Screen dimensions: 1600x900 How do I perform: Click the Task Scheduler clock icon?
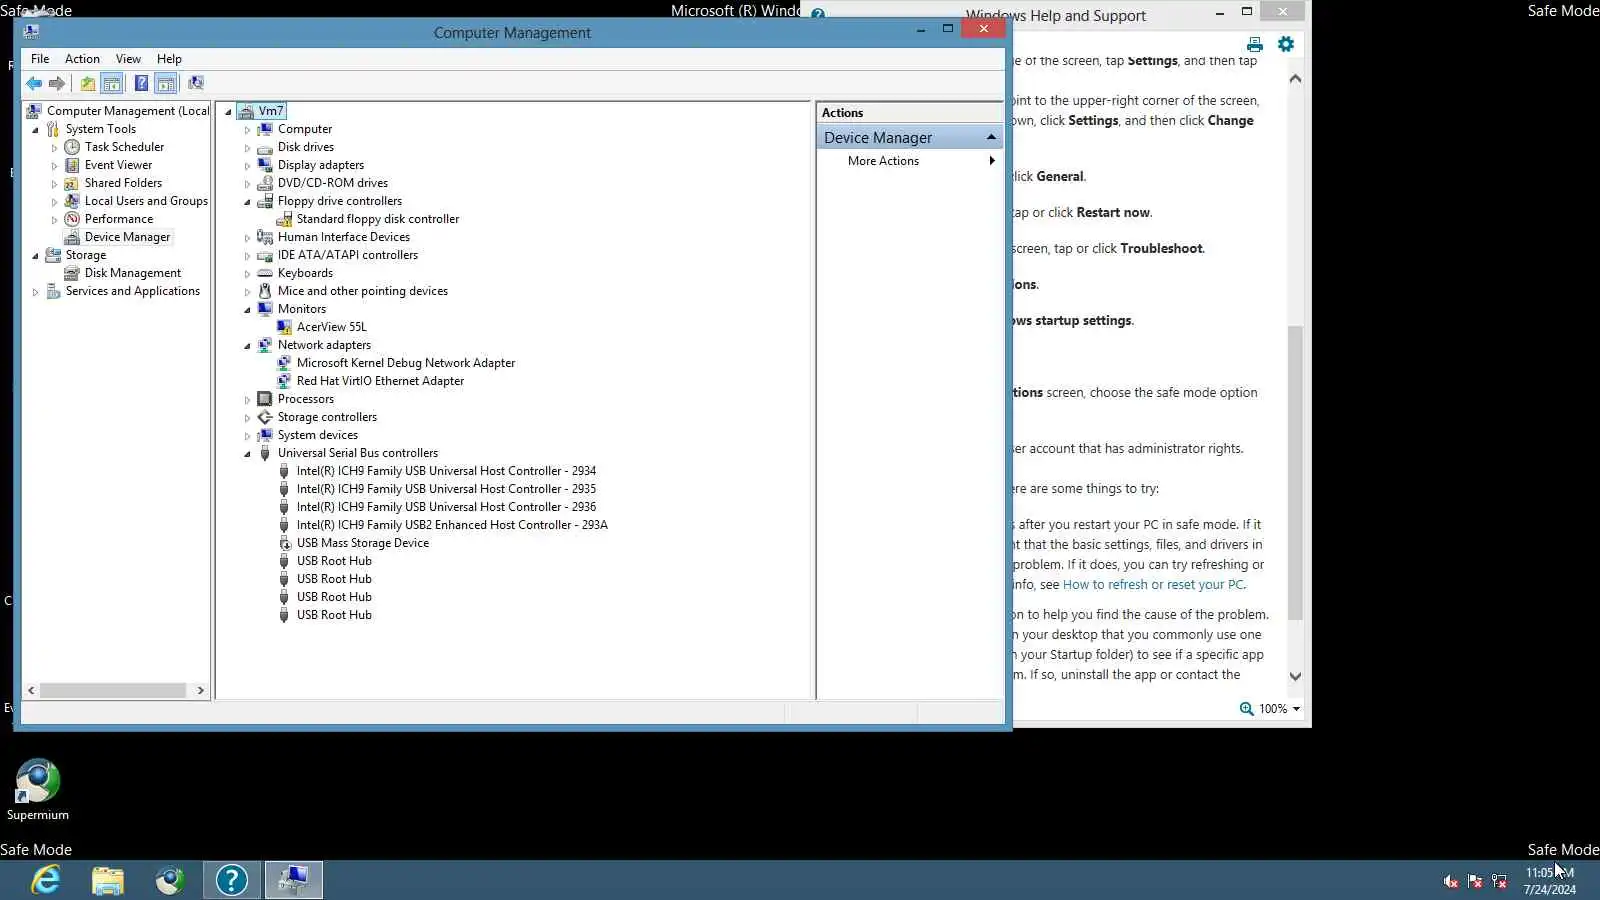(72, 147)
